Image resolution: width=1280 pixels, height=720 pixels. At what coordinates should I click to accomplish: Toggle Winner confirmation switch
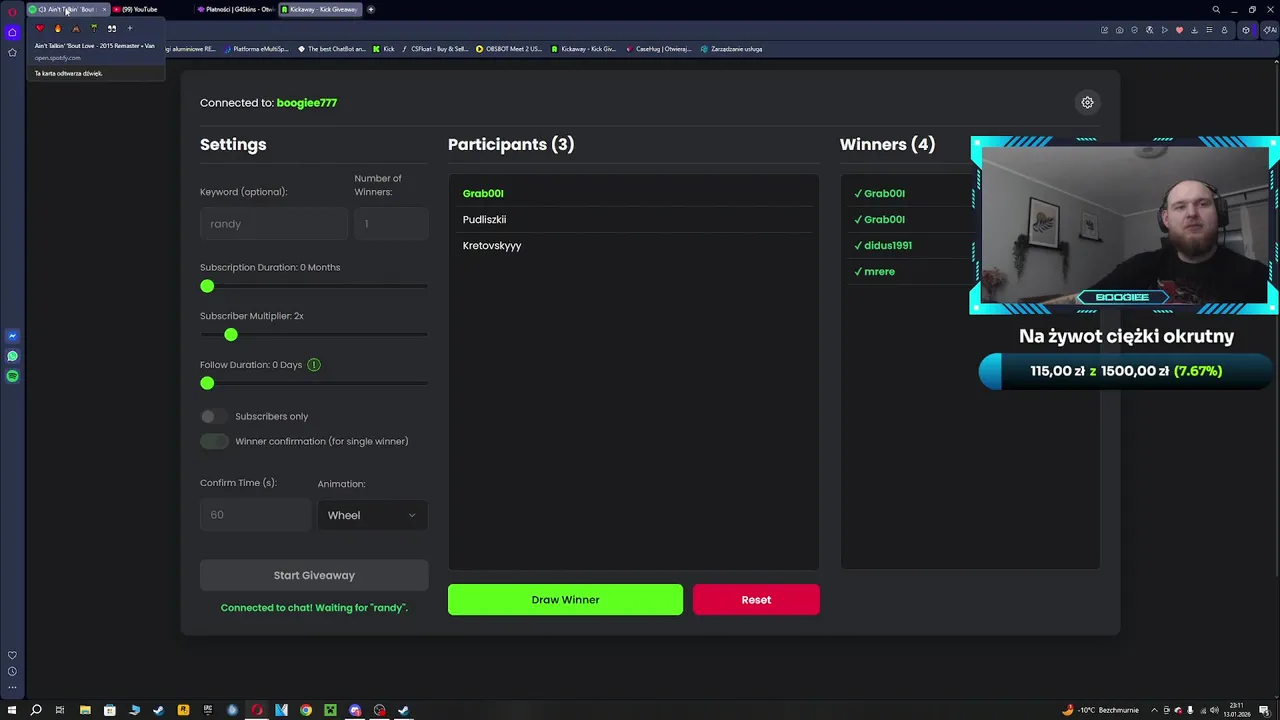coord(214,441)
